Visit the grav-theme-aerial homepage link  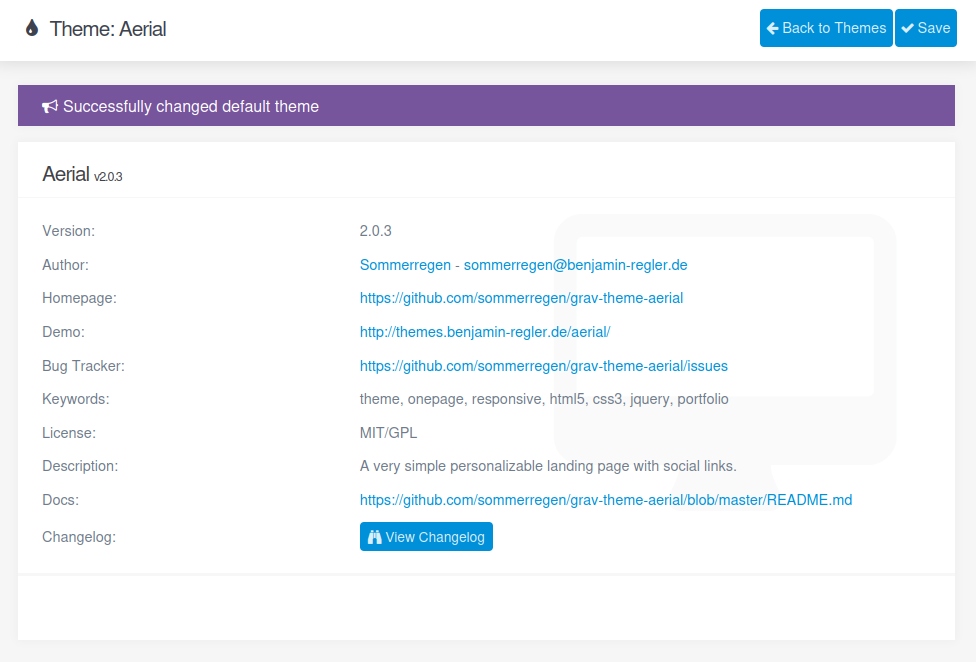(521, 298)
